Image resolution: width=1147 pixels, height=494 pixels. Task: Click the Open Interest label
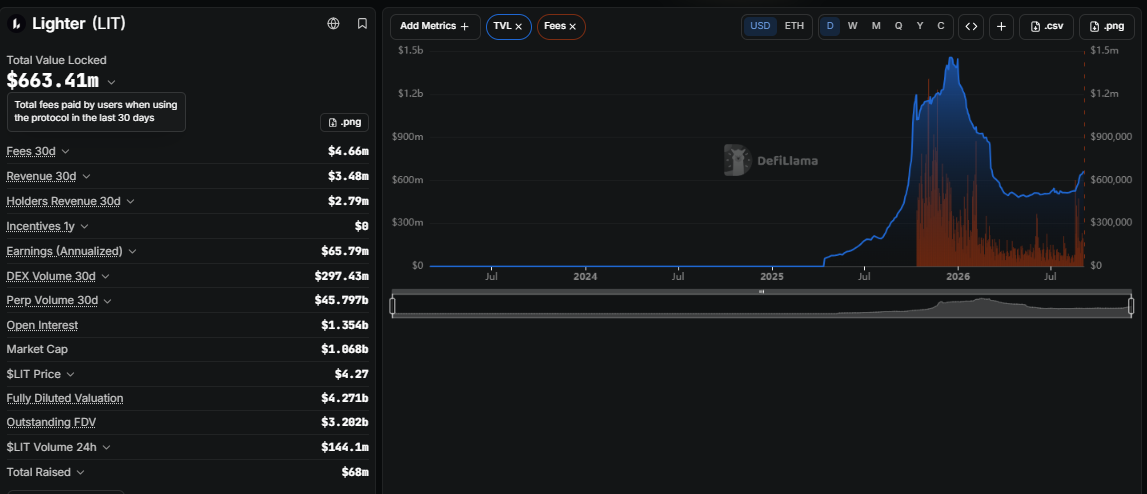coord(42,325)
